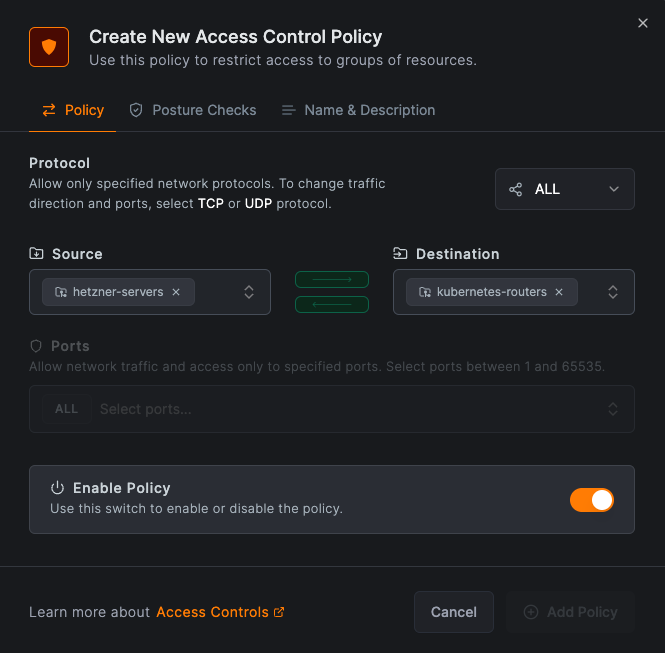Click the source-to-destination right arrow direction

coord(332,280)
